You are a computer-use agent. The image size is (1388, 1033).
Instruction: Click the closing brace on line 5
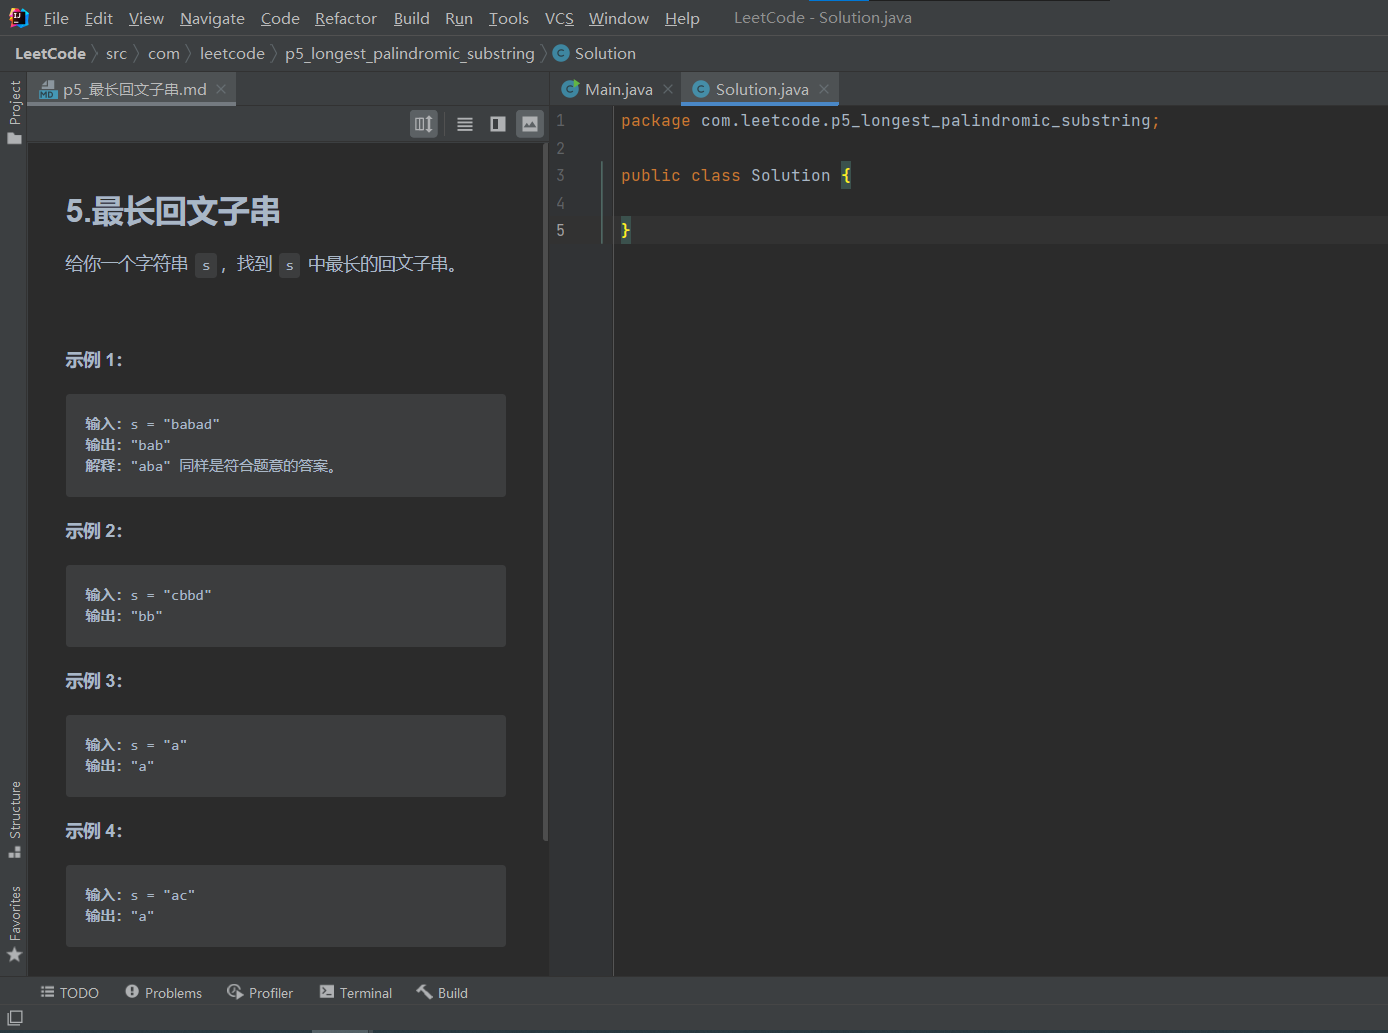626,230
